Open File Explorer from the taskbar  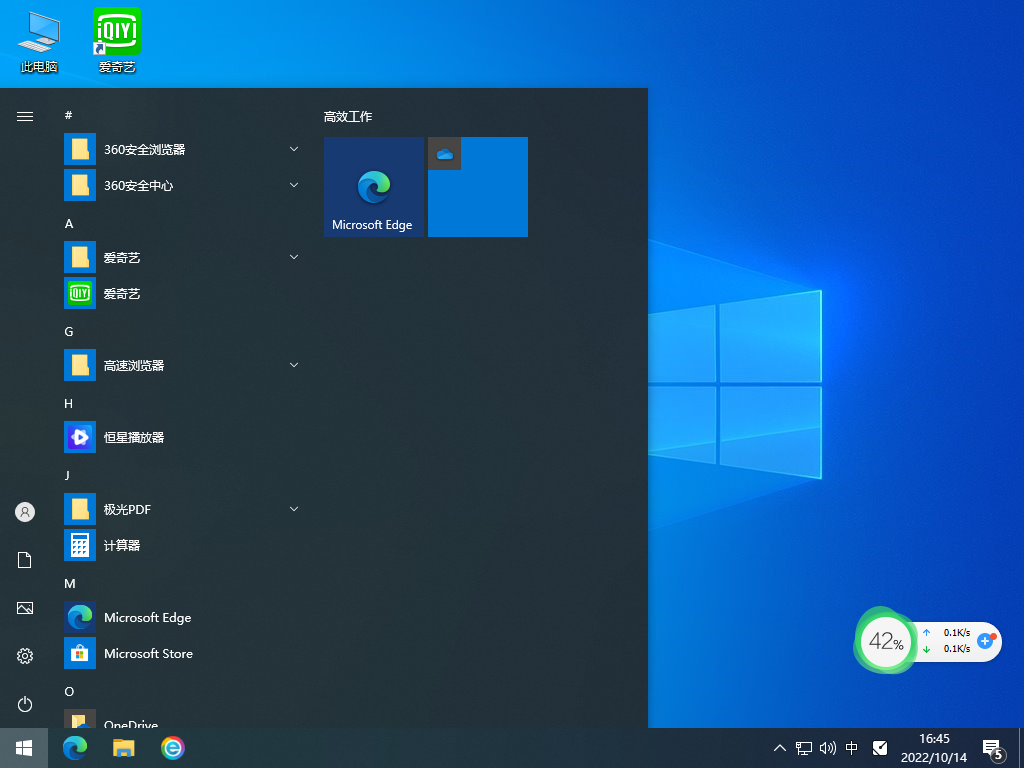click(123, 747)
